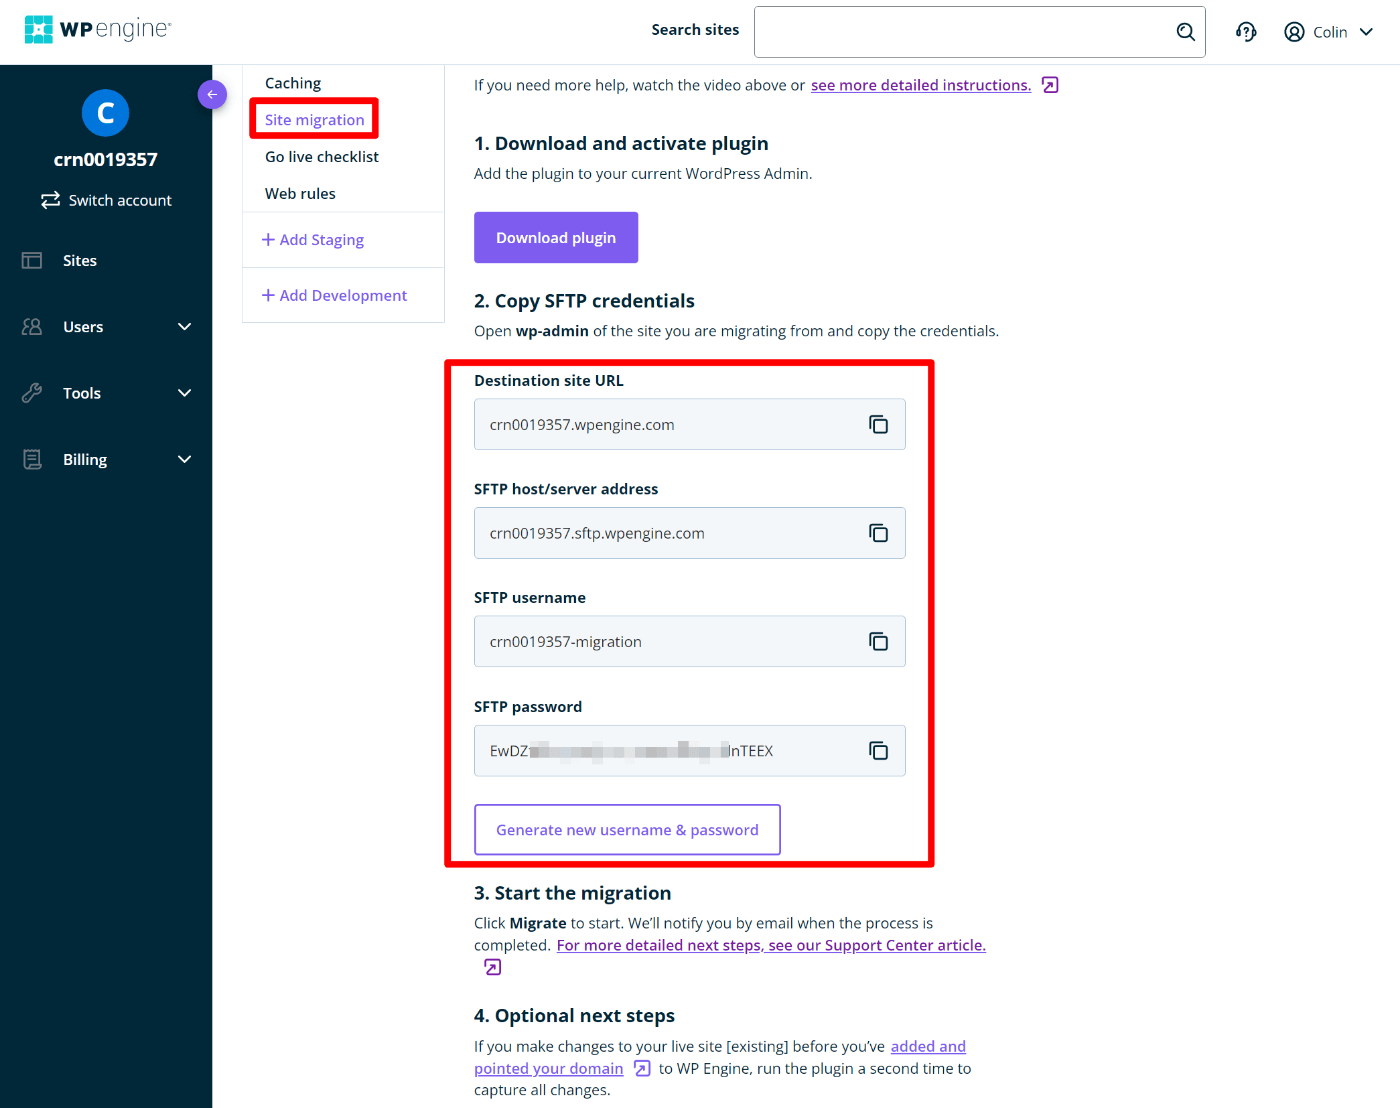
Task: Click Add Staging link
Action: click(x=322, y=240)
